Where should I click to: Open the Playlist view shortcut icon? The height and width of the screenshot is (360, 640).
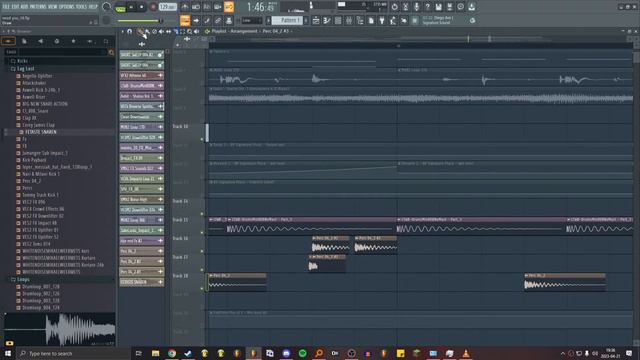point(316,20)
